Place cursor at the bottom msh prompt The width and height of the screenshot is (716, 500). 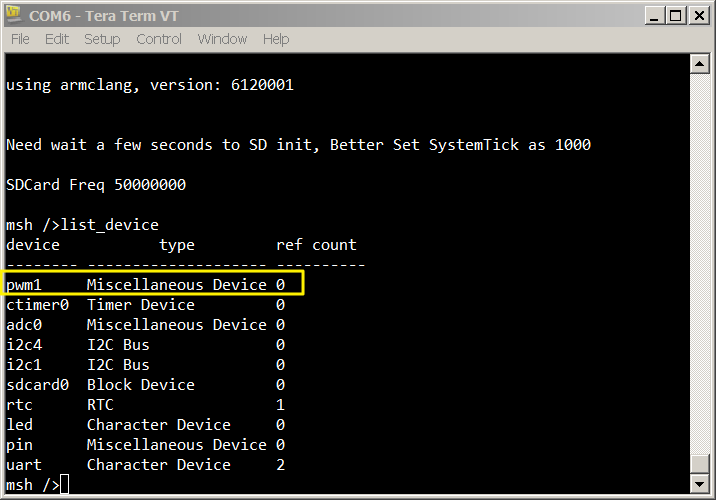64,485
